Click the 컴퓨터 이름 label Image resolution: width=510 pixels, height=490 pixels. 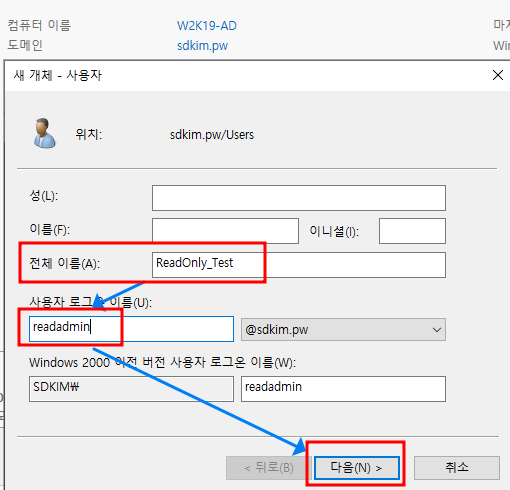point(39,25)
